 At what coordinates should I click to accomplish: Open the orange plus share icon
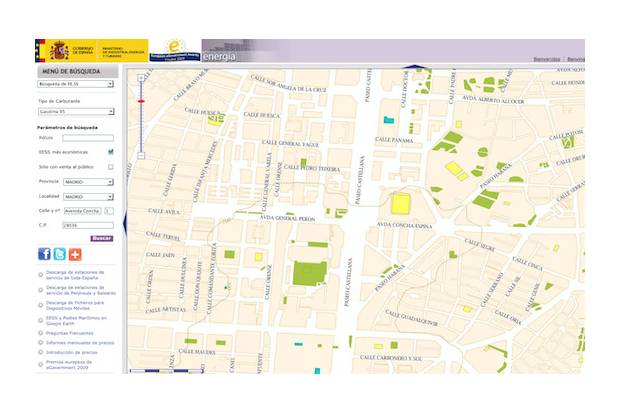pos(75,254)
